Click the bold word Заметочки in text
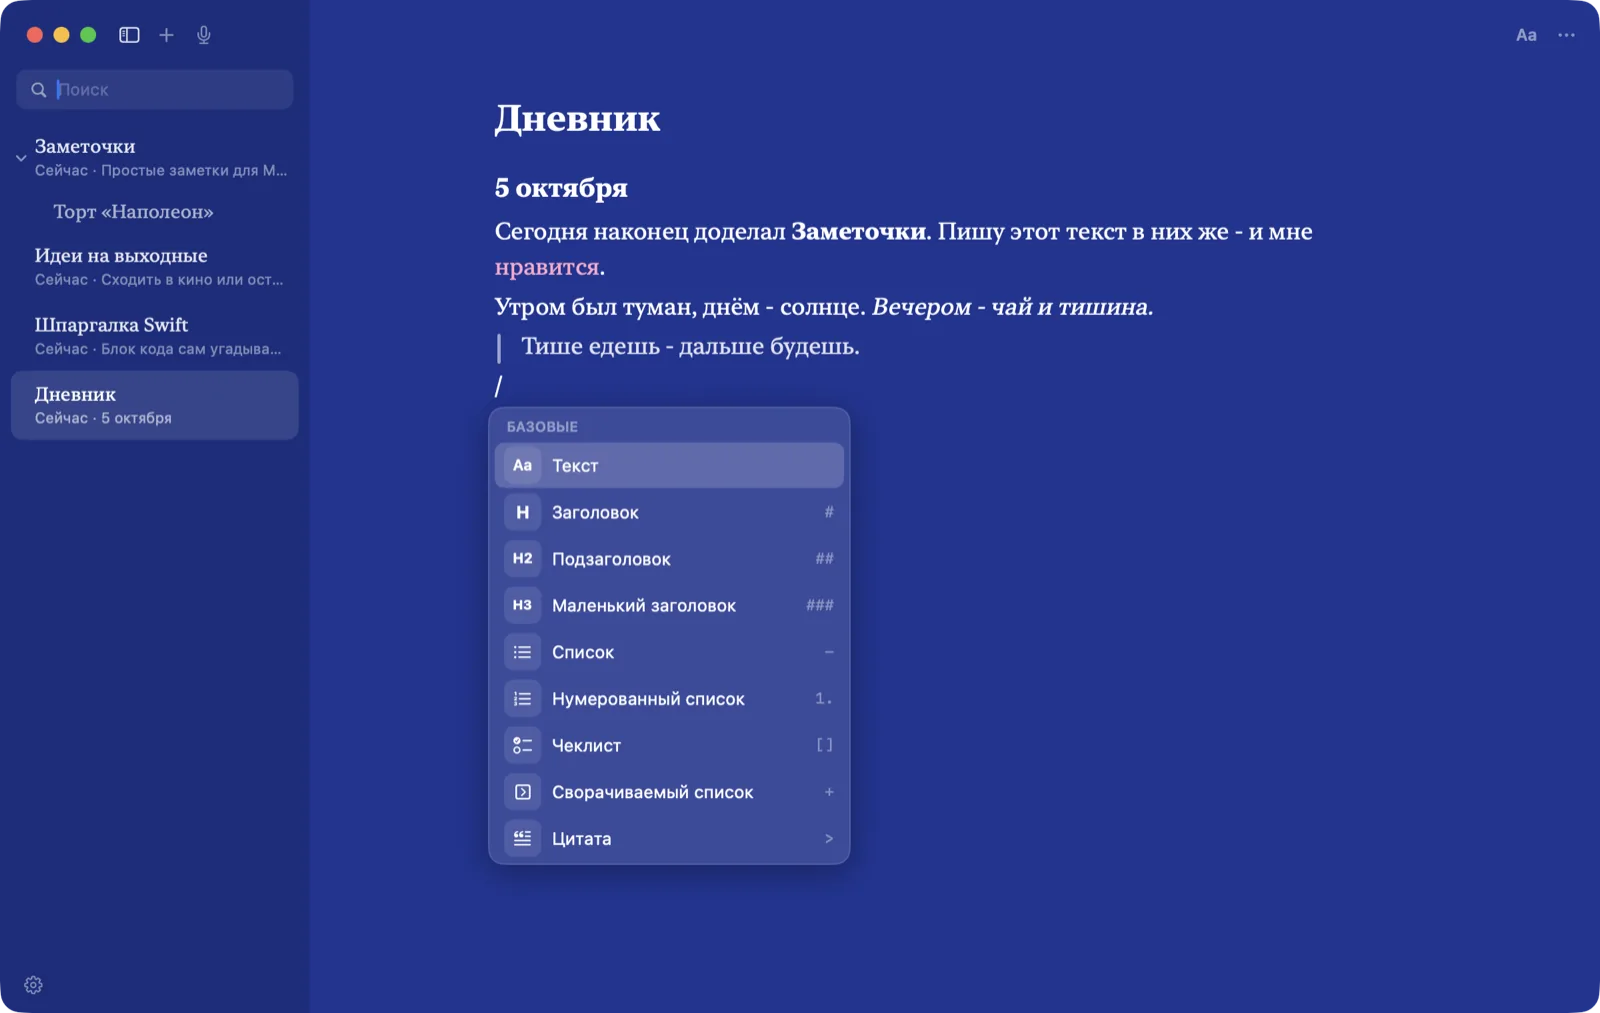 pos(858,232)
